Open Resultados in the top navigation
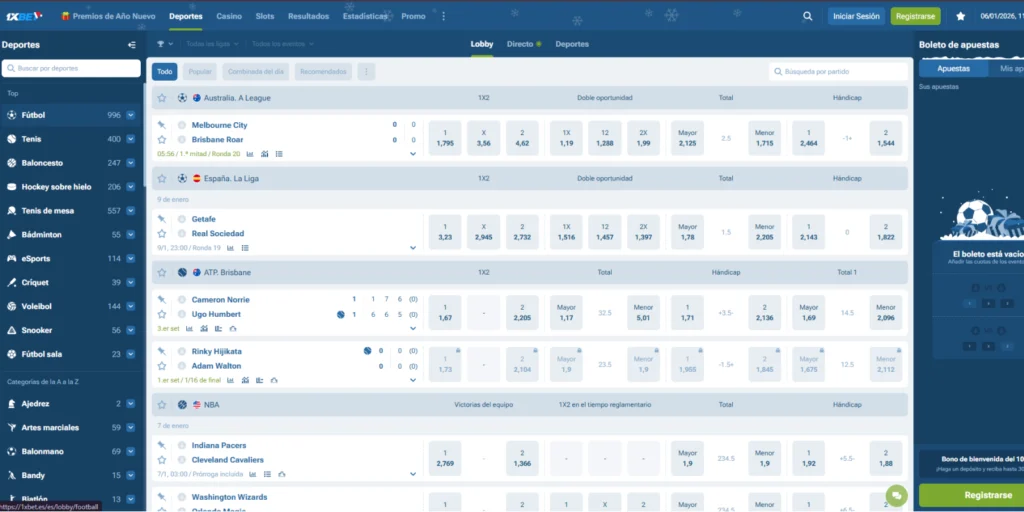The height and width of the screenshot is (512, 1024). pos(308,16)
